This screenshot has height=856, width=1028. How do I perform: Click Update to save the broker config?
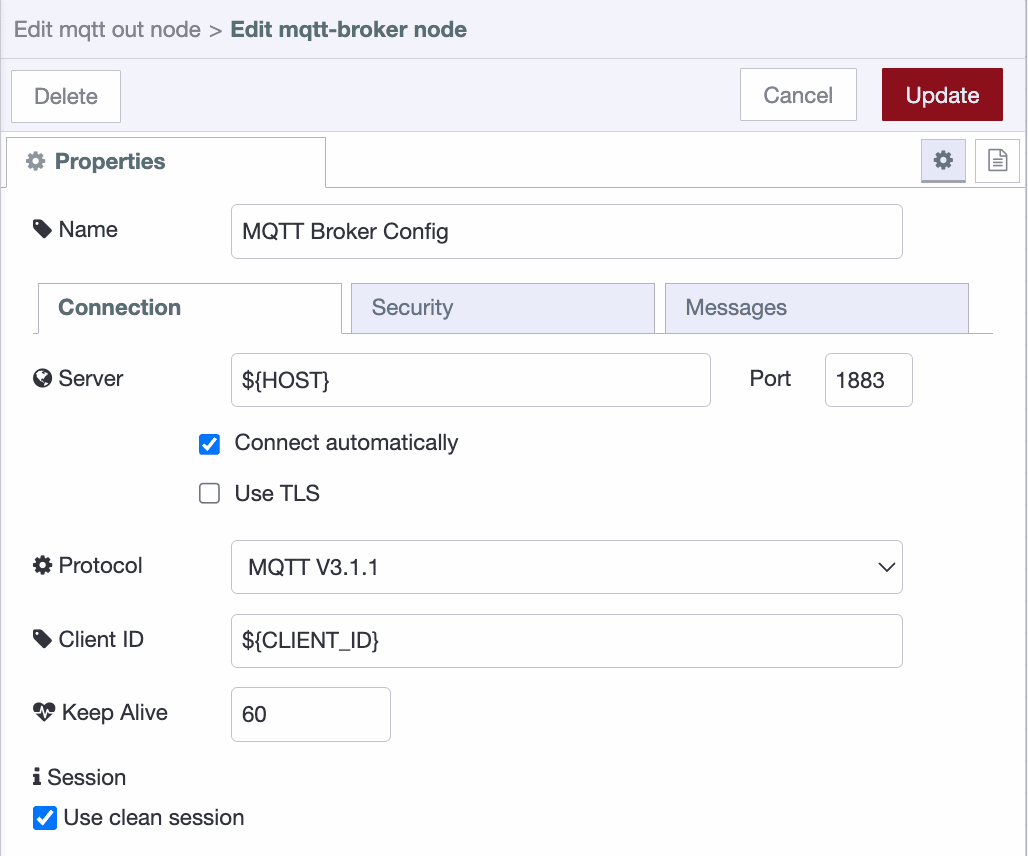click(x=941, y=94)
